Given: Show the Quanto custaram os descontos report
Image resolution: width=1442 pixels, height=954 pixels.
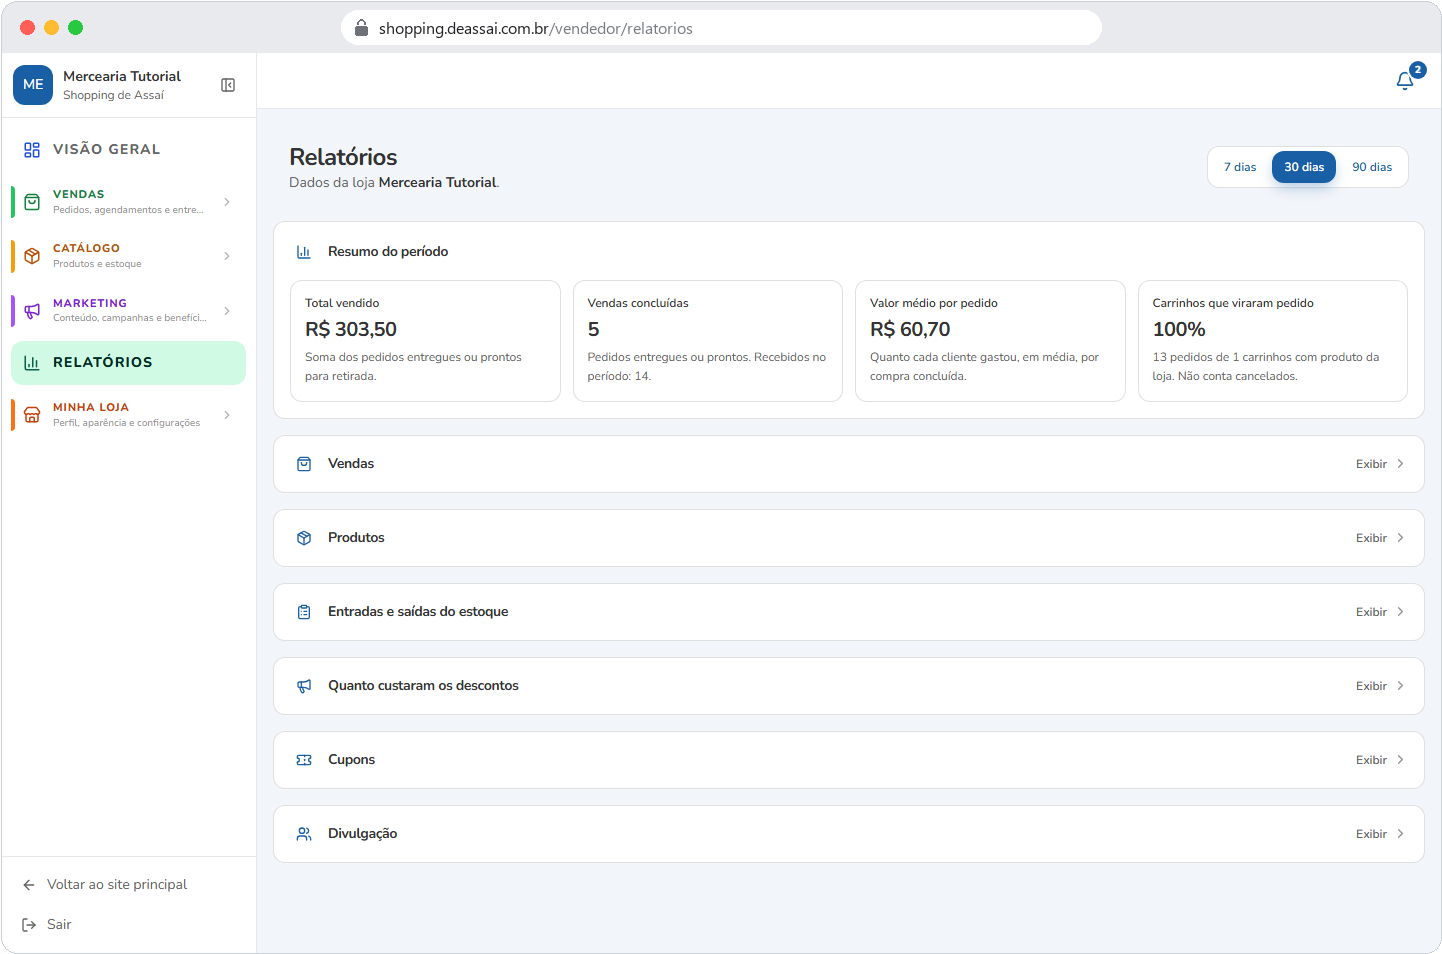Looking at the screenshot, I should point(1380,686).
